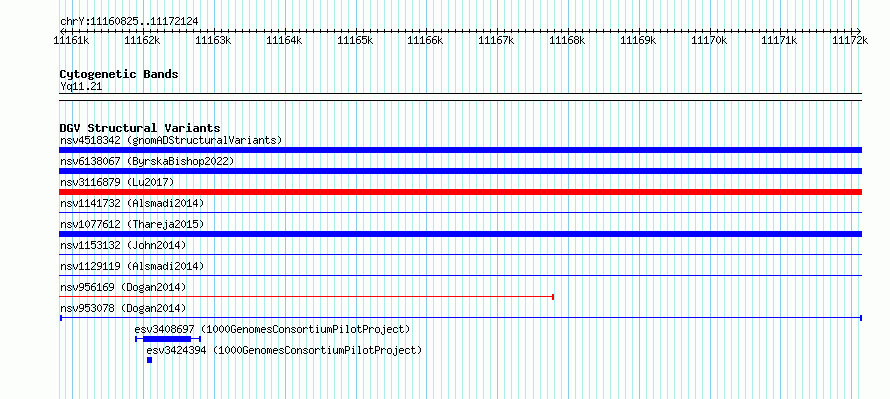Image resolution: width=890 pixels, height=399 pixels.
Task: Open the nsv3116879 Lu2017 variant label
Action: [x=117, y=182]
